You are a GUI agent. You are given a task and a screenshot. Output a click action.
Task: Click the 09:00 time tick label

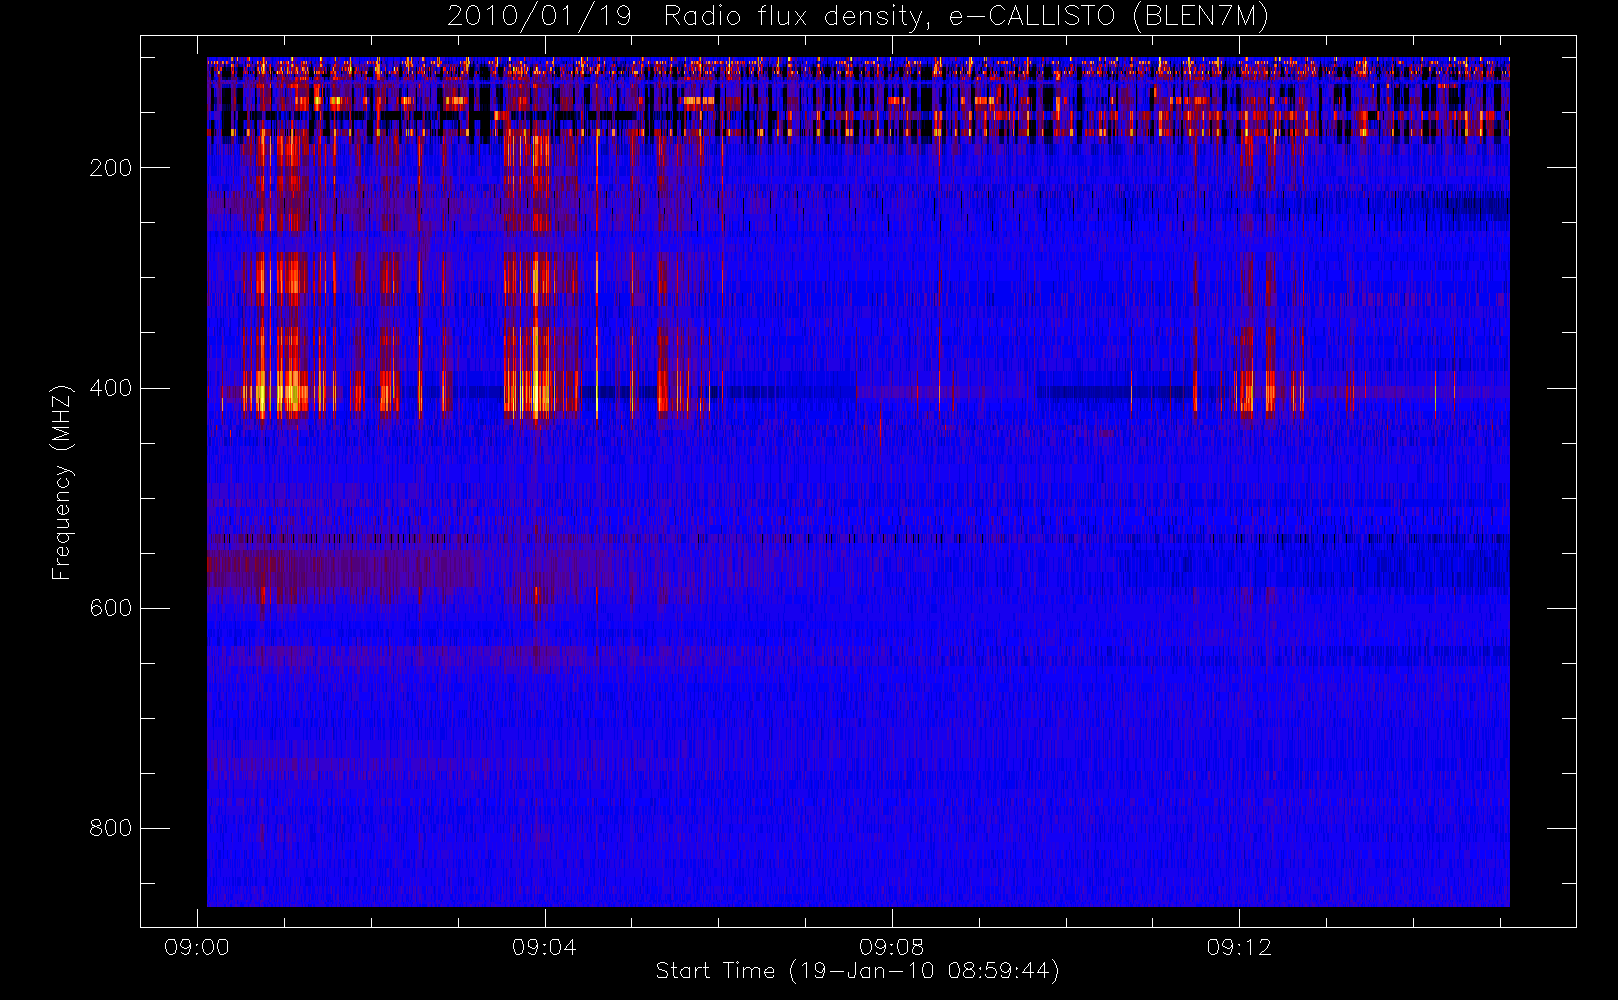197,947
